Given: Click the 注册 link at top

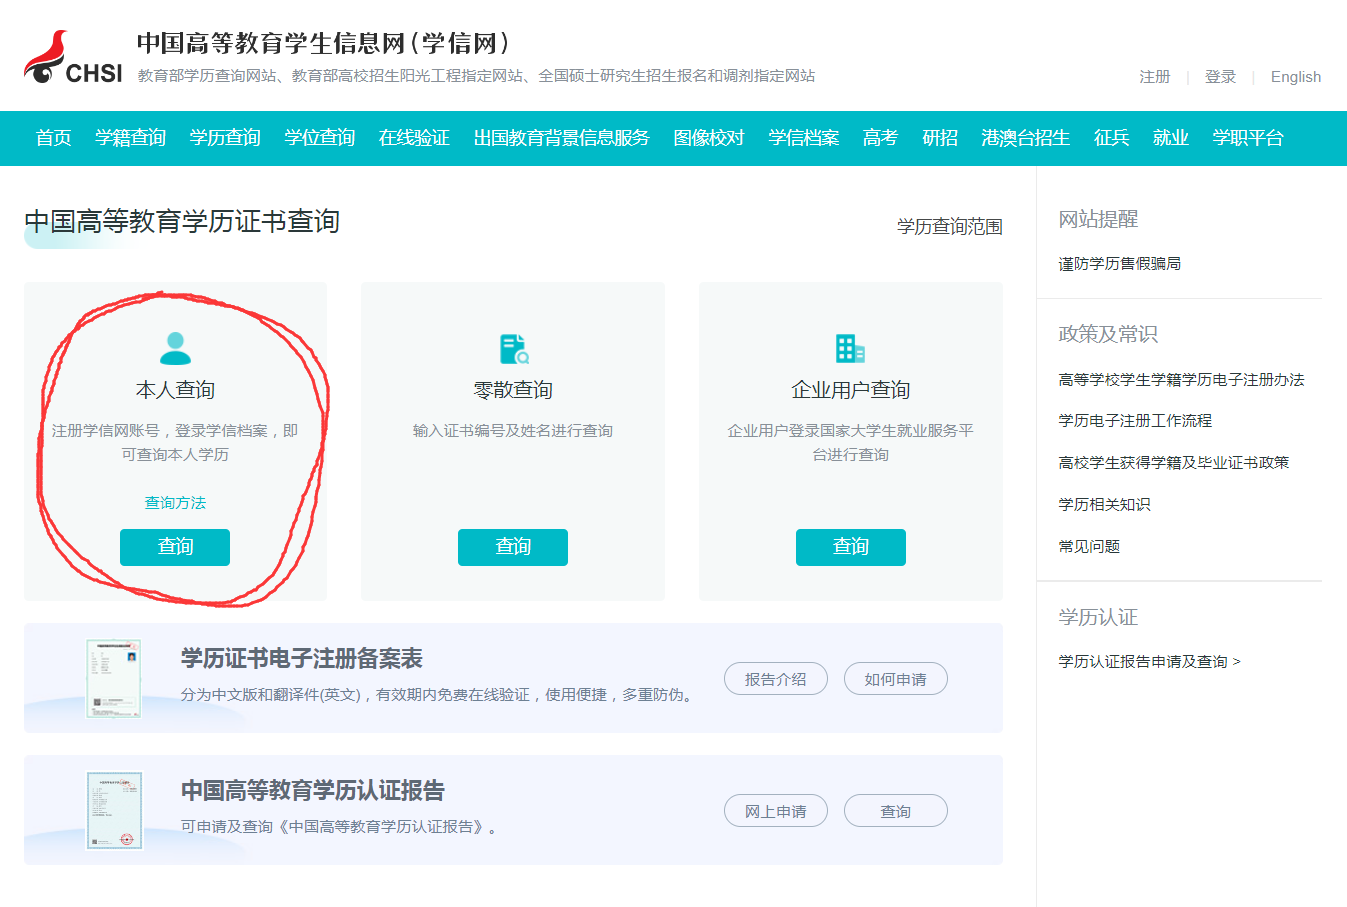Looking at the screenshot, I should click(x=1154, y=77).
